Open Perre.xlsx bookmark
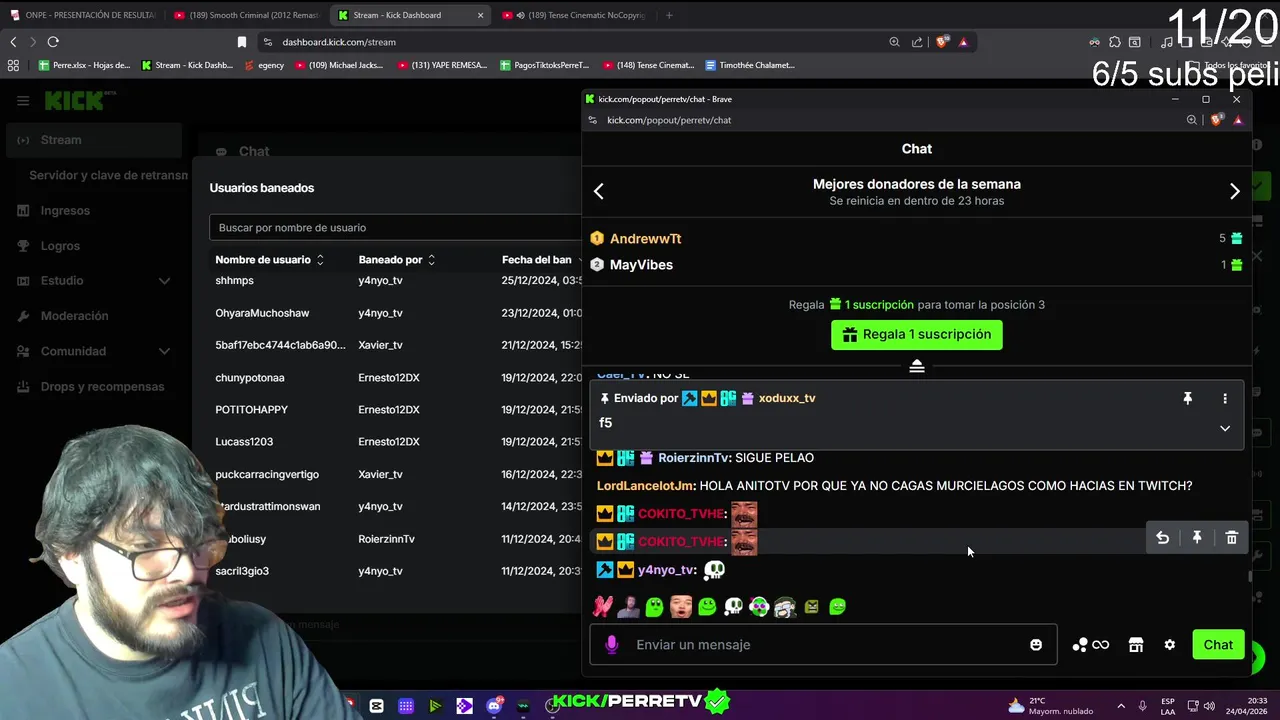This screenshot has width=1280, height=720. tap(84, 65)
